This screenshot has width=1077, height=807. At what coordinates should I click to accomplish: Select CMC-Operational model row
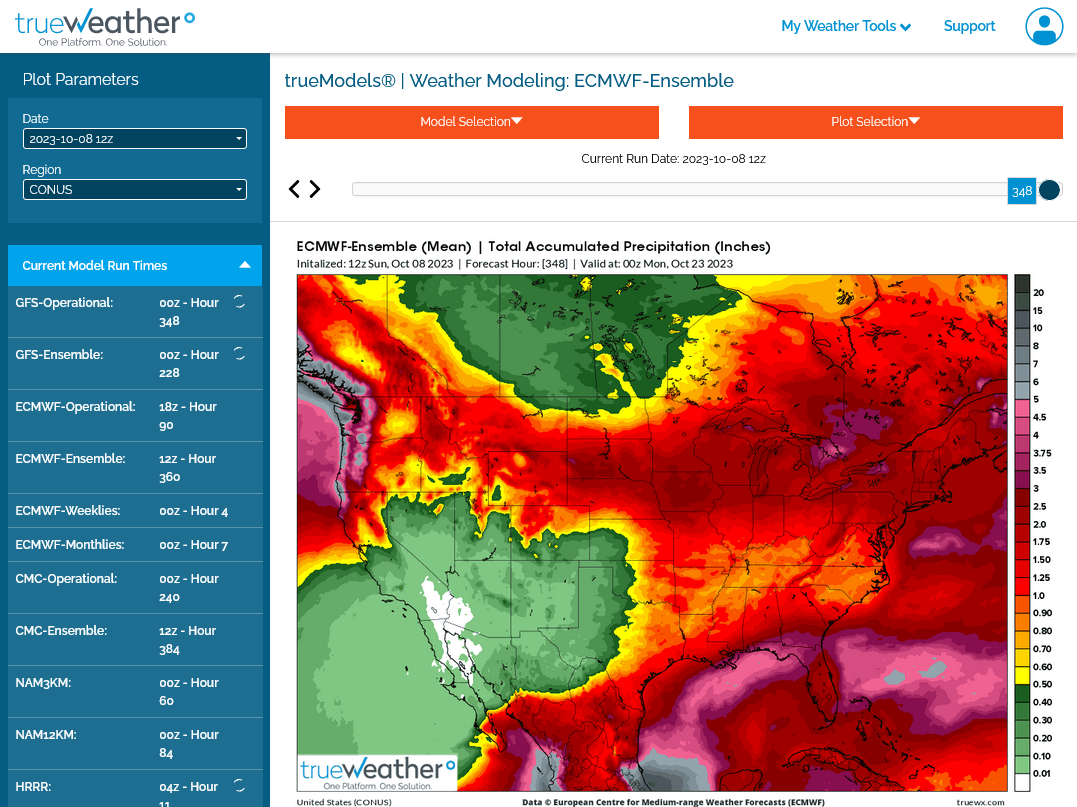coord(135,588)
